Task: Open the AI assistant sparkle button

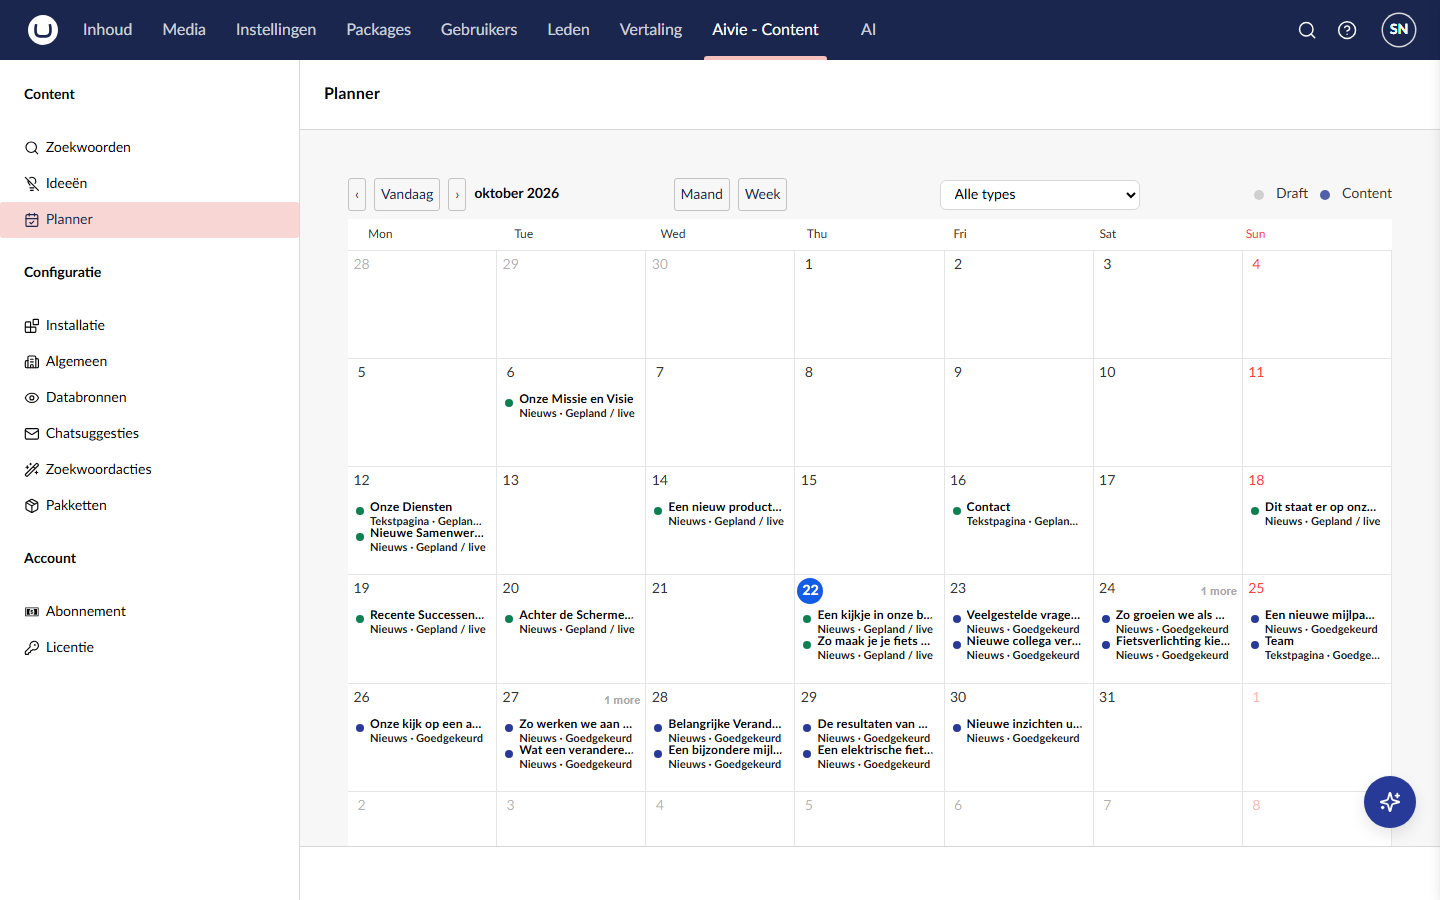Action: 1390,802
